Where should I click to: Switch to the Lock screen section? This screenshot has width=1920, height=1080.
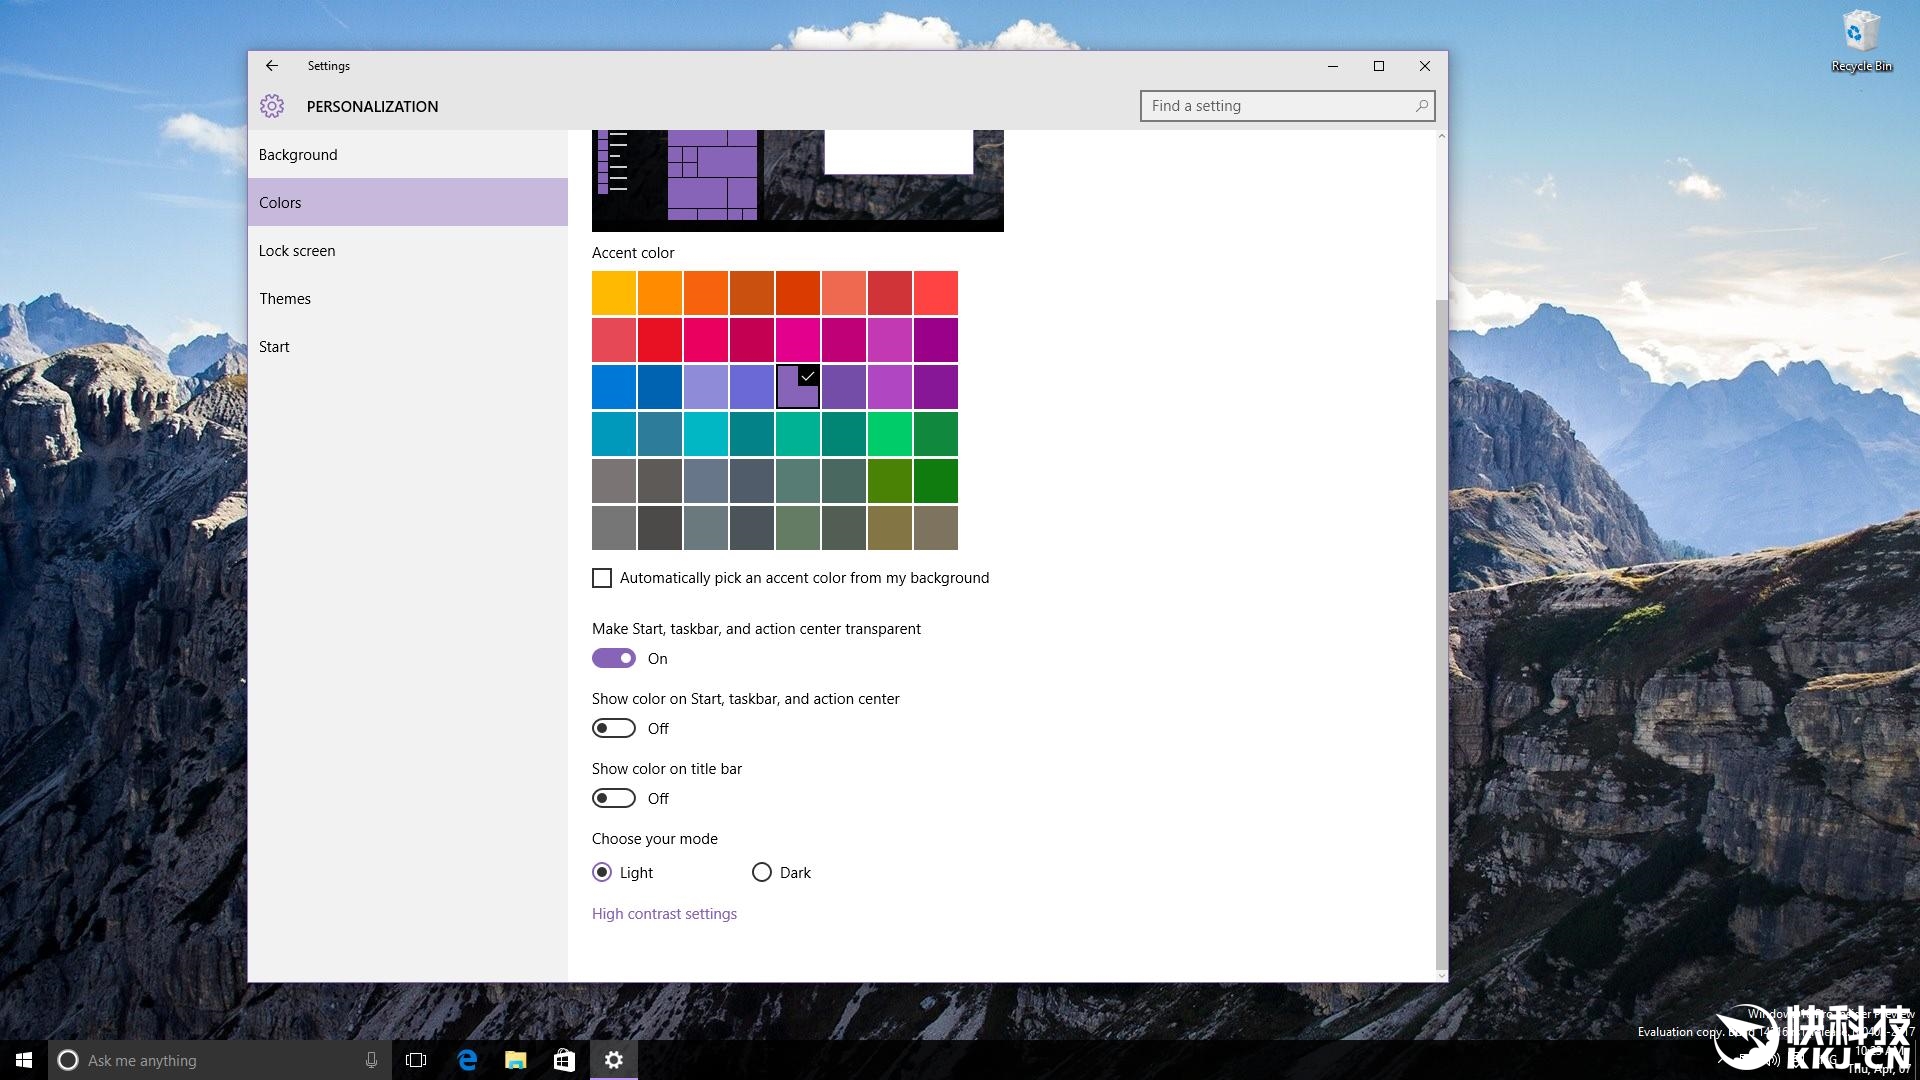(297, 251)
